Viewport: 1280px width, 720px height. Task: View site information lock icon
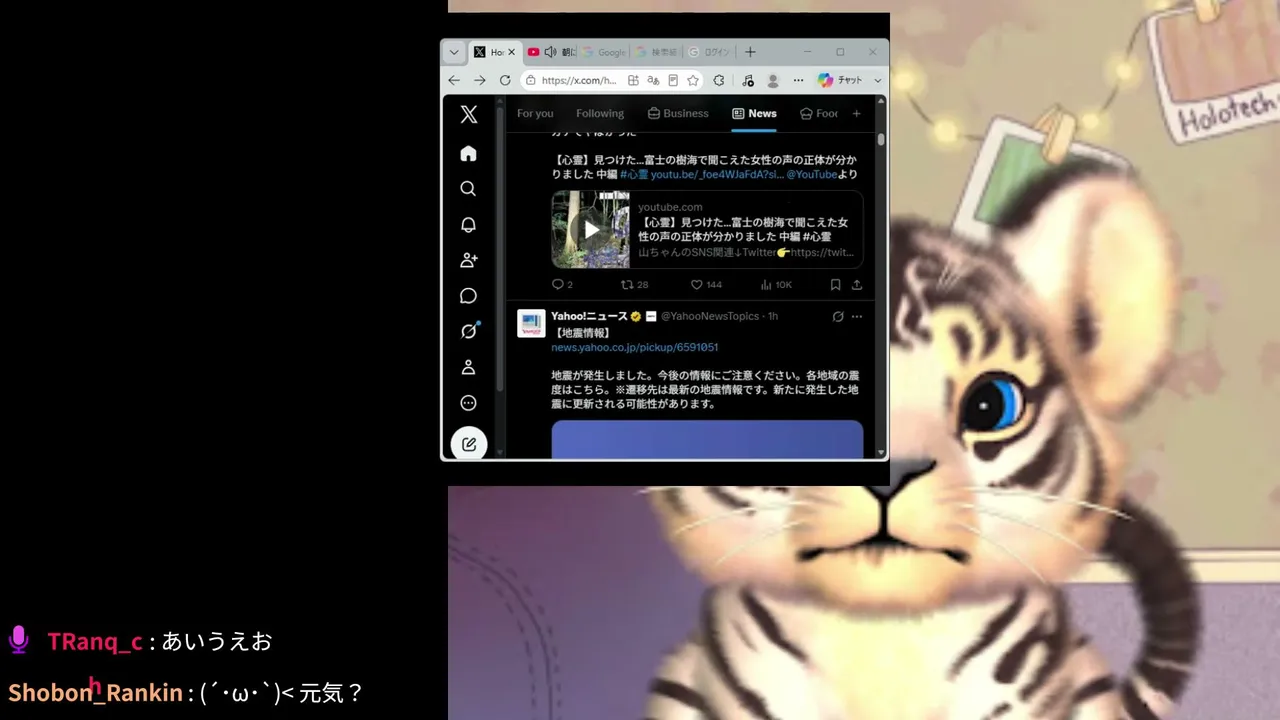tap(531, 80)
